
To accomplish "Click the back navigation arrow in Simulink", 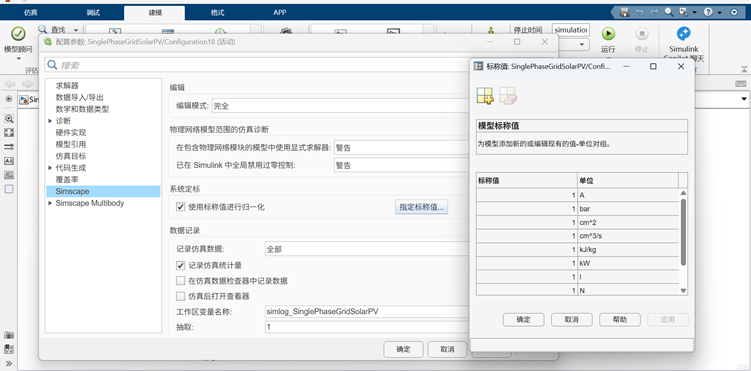I will (10, 84).
